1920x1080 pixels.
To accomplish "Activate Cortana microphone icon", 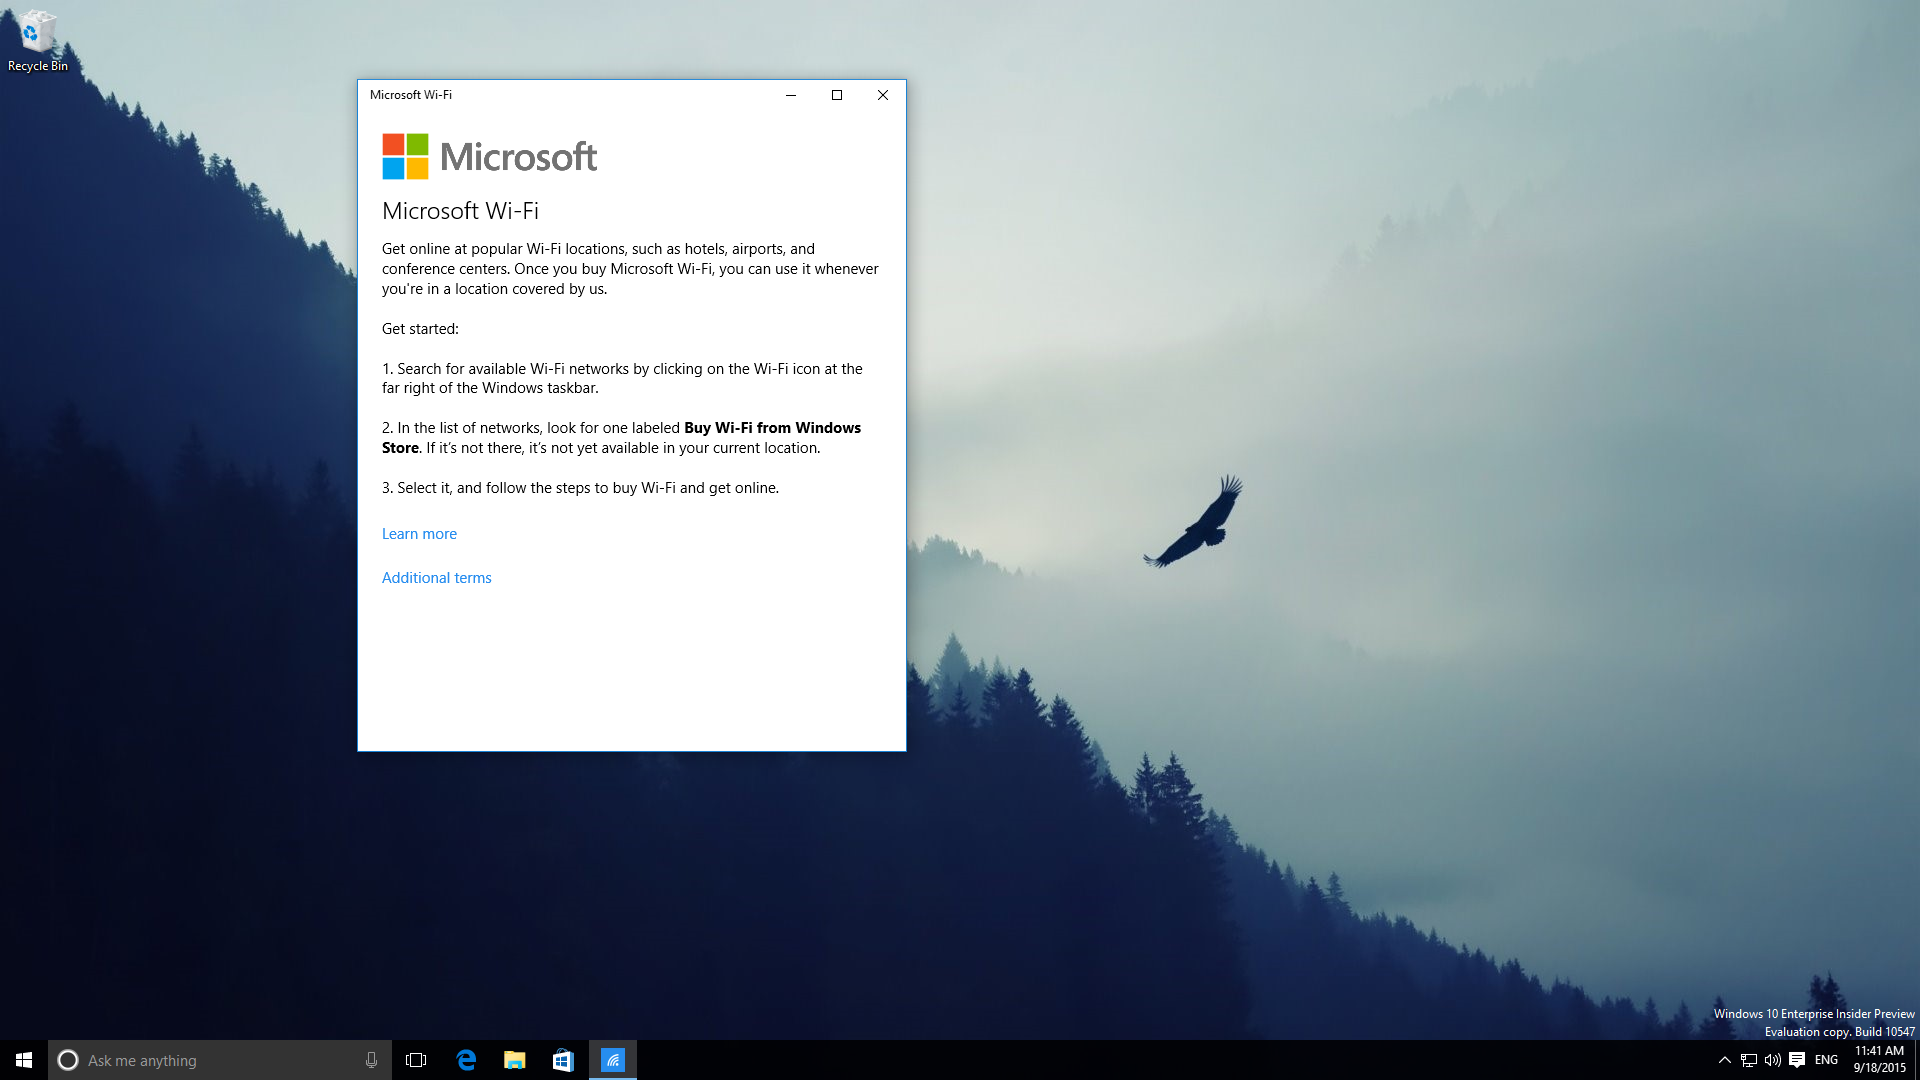I will click(x=371, y=1060).
